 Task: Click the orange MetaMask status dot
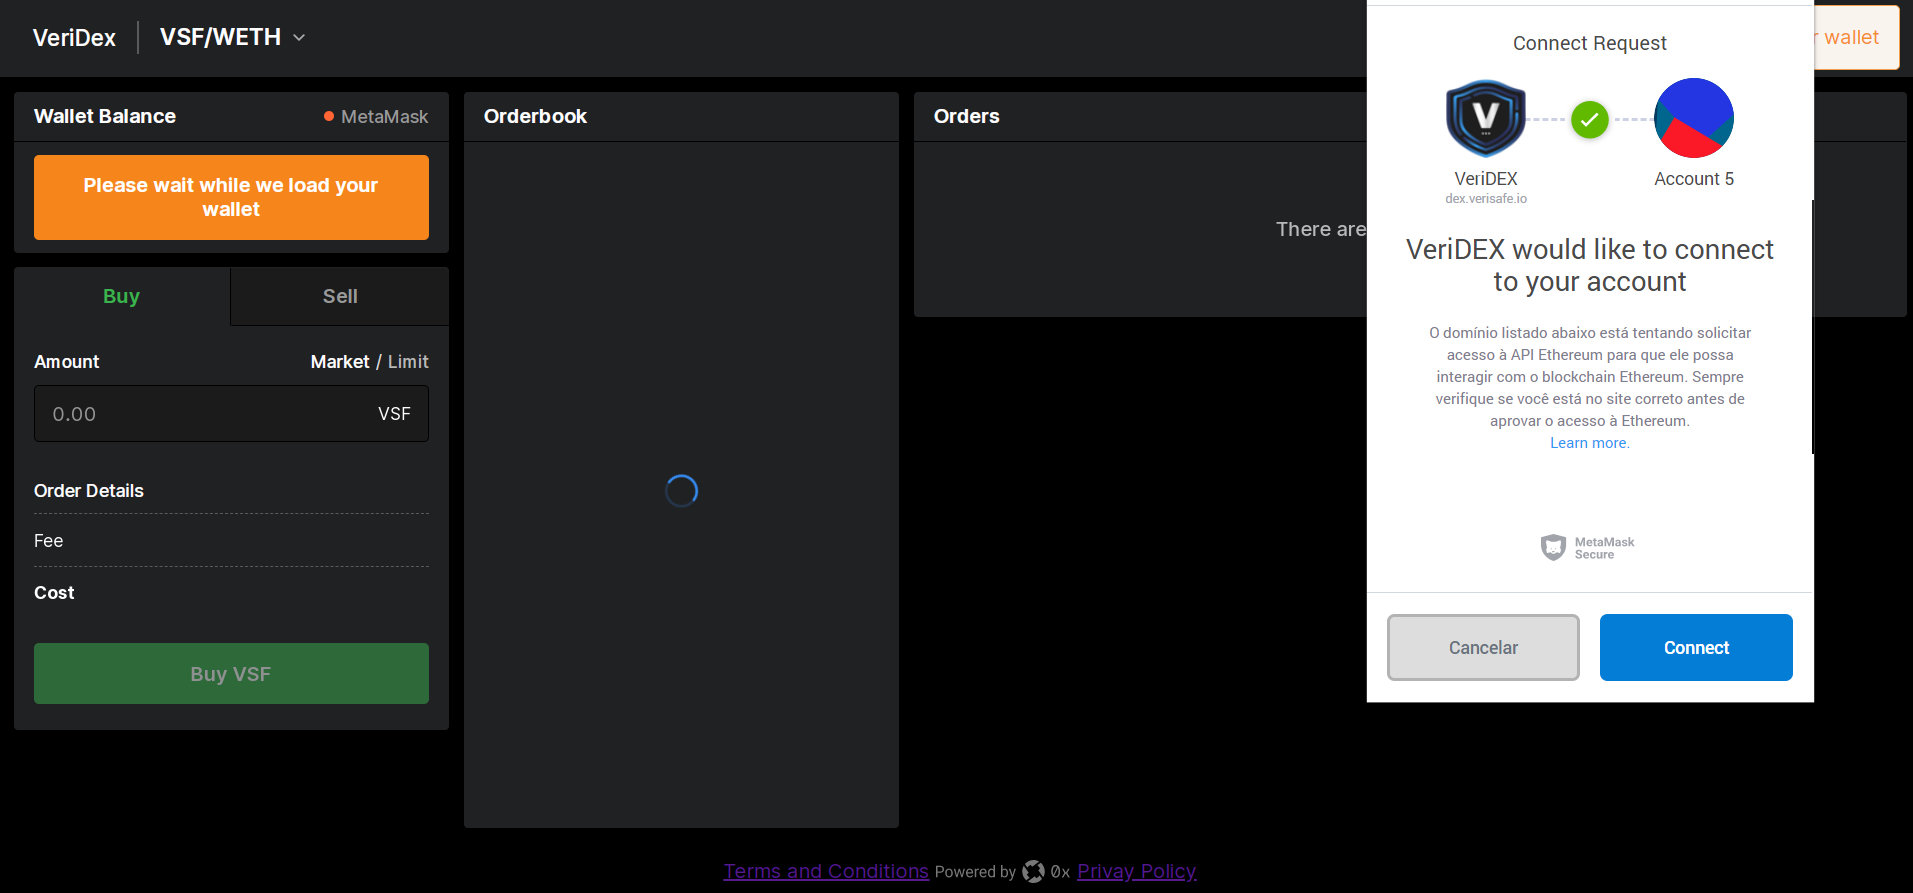click(329, 116)
